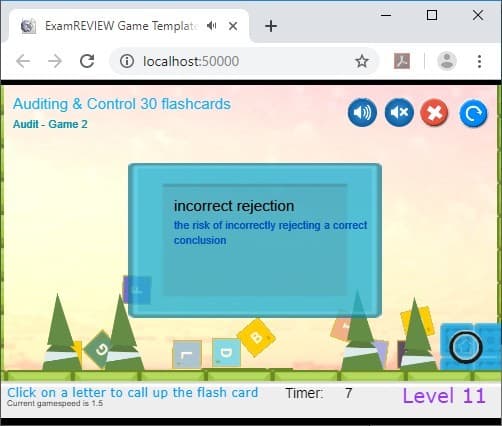The height and width of the screenshot is (426, 502).
Task: Bookmark this page with star icon
Action: click(x=362, y=61)
